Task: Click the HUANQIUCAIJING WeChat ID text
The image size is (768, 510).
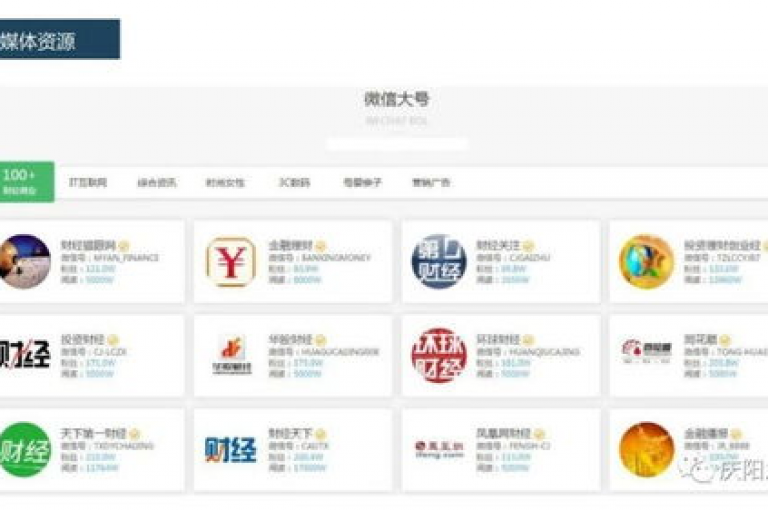Action: pyautogui.click(x=544, y=352)
